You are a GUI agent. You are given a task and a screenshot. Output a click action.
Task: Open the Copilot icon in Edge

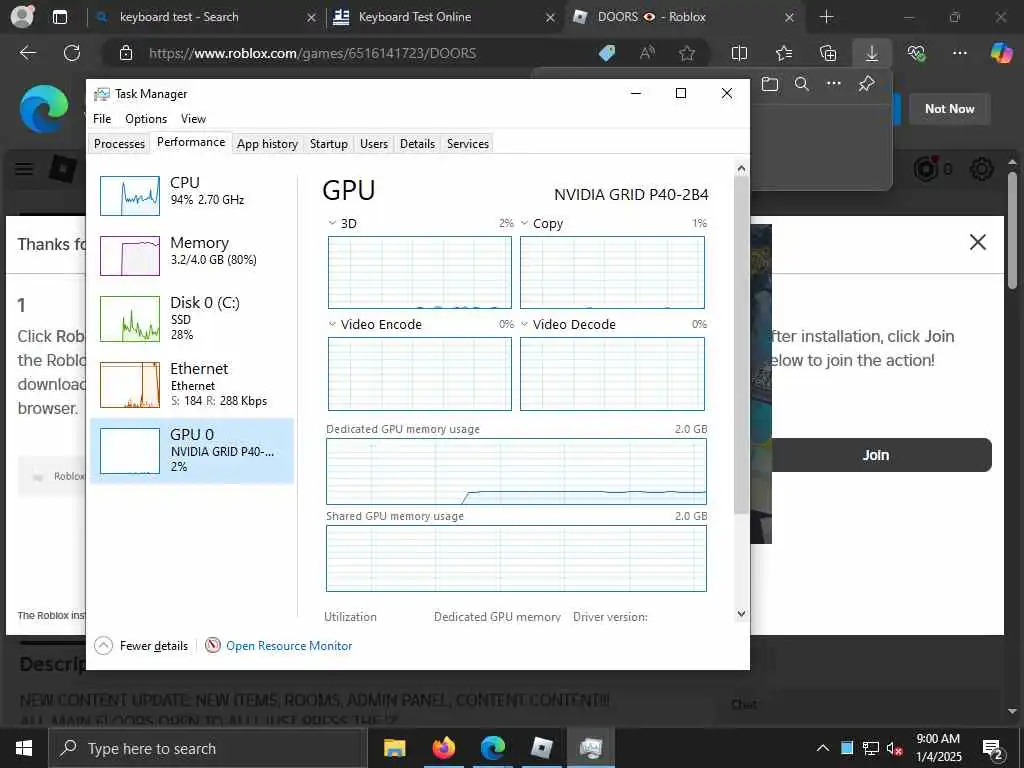click(1001, 53)
